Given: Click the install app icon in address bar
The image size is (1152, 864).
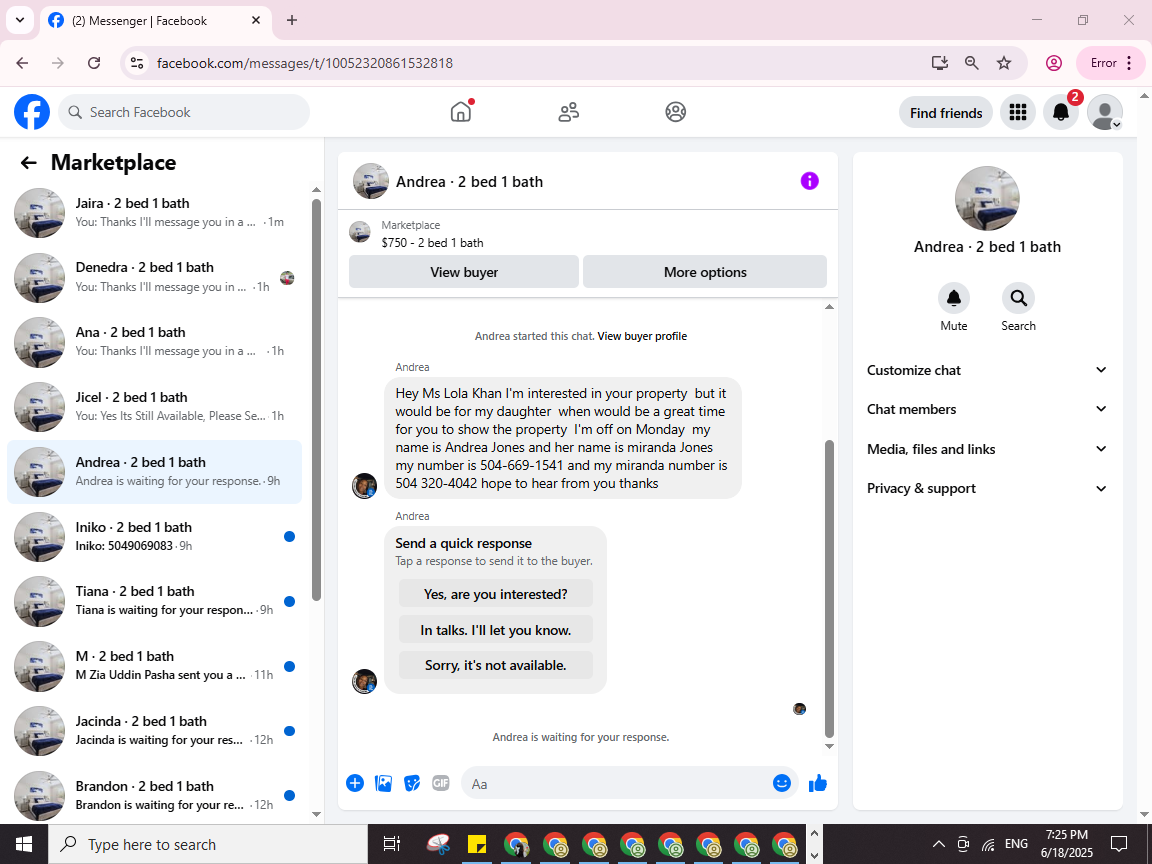Looking at the screenshot, I should pos(939,63).
